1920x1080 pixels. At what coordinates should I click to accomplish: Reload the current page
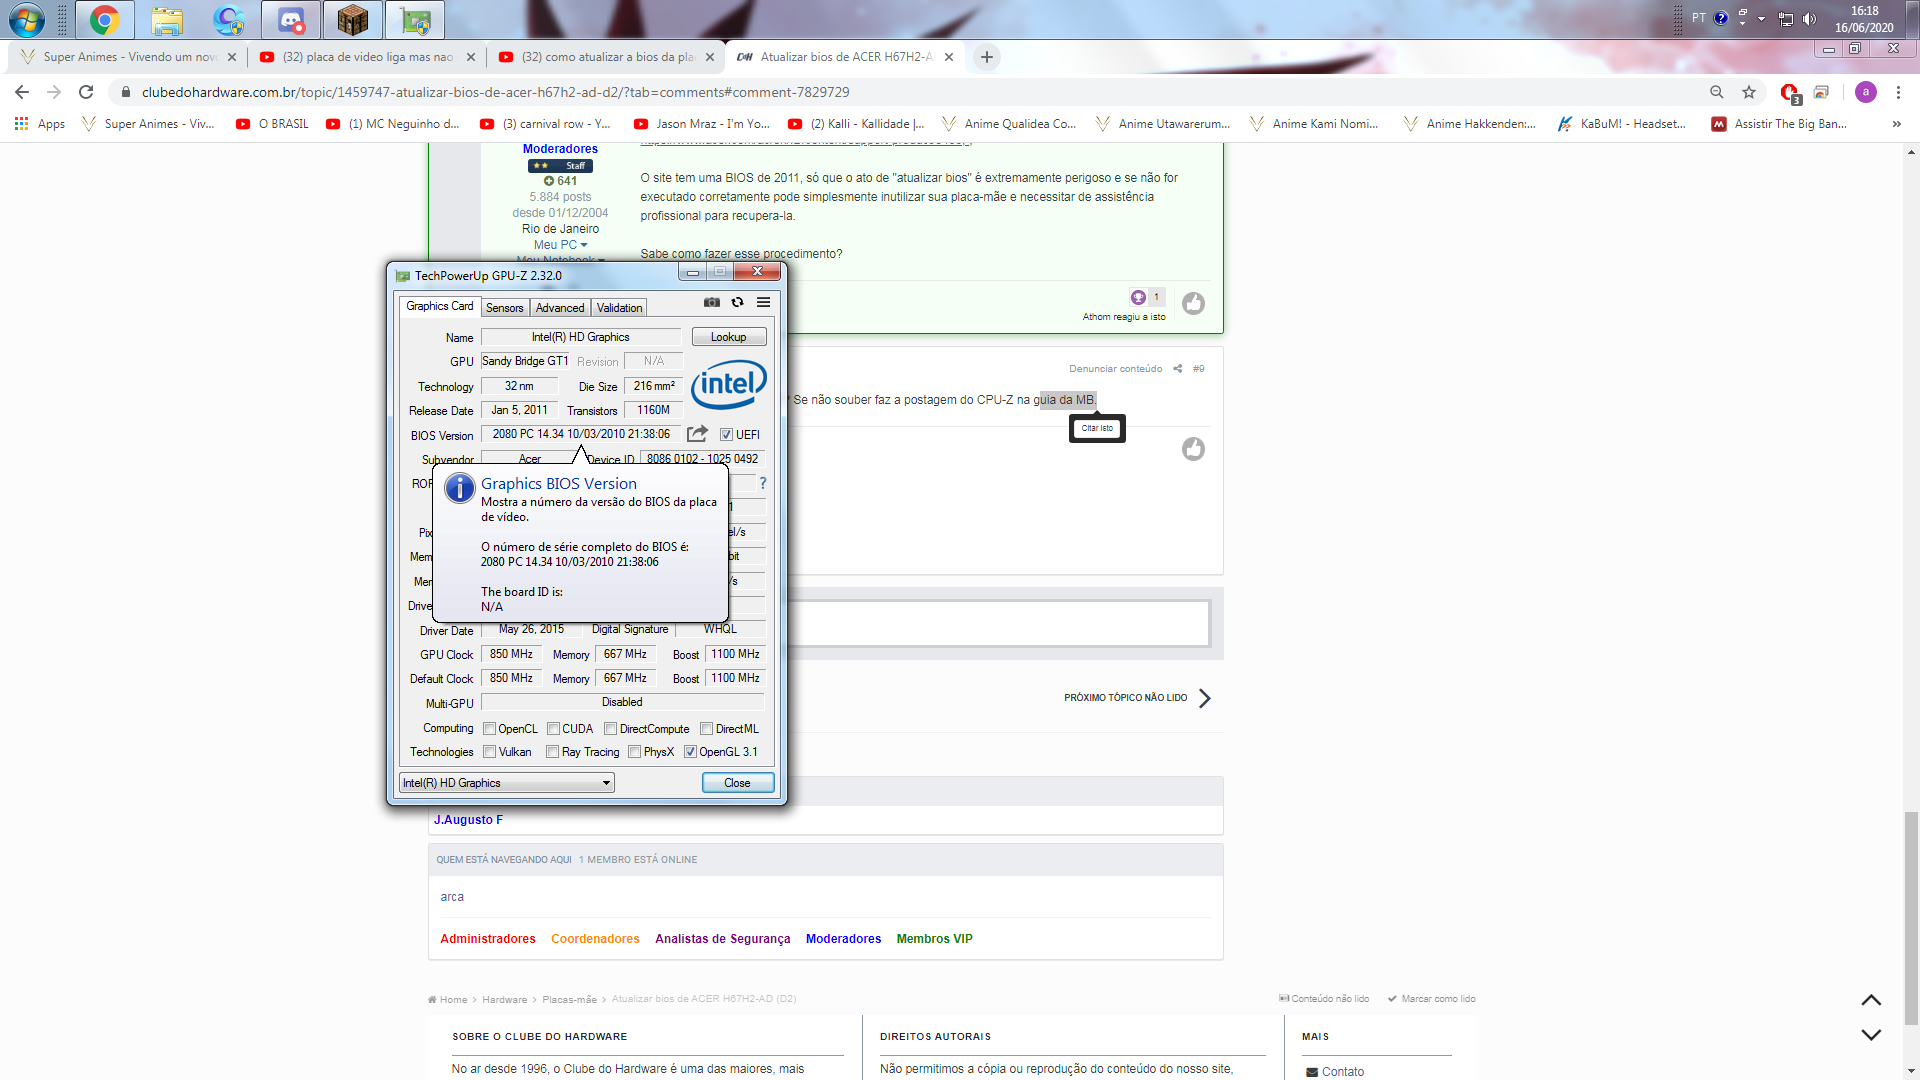pyautogui.click(x=86, y=92)
